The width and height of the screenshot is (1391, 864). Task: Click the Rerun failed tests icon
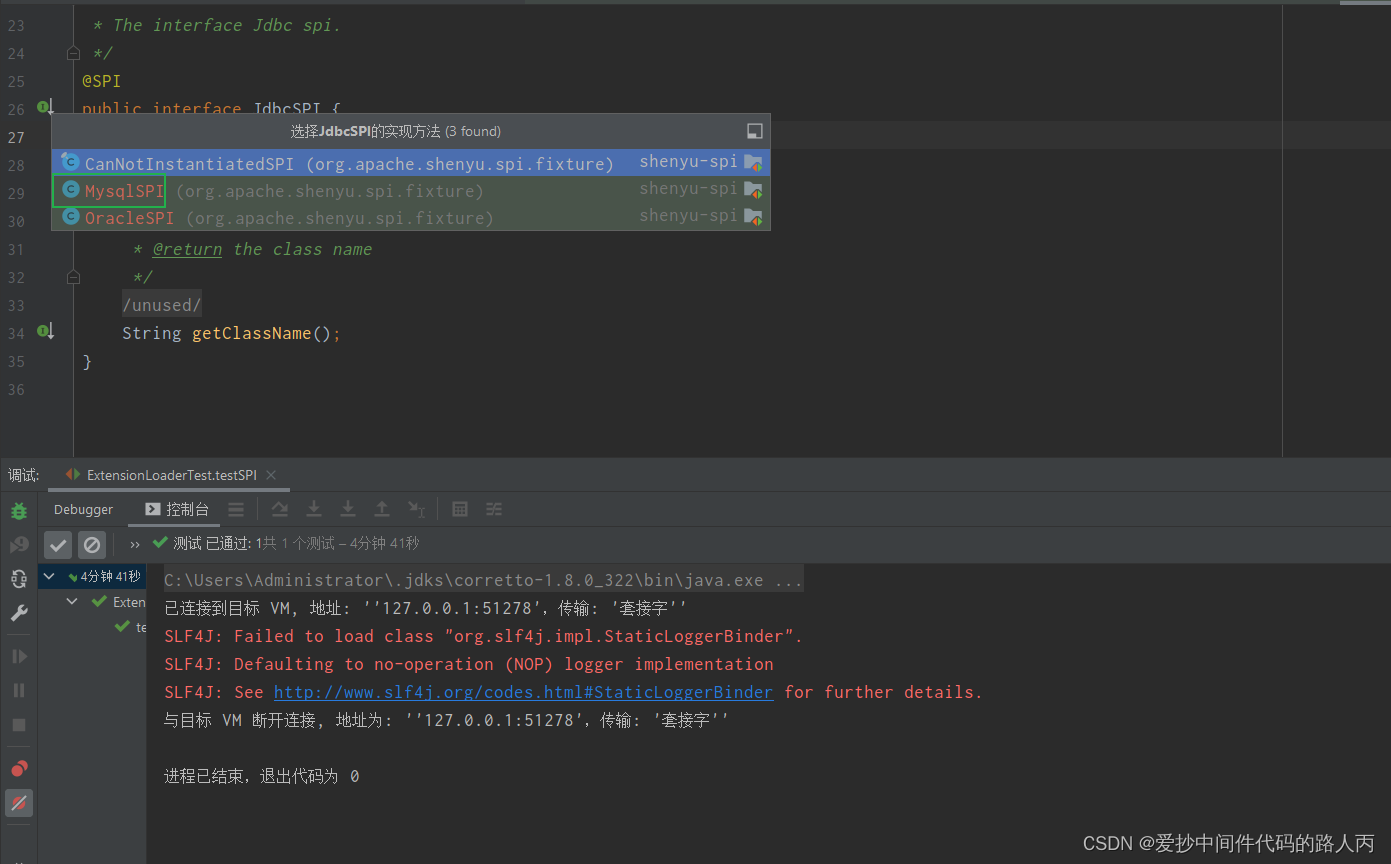click(x=19, y=545)
